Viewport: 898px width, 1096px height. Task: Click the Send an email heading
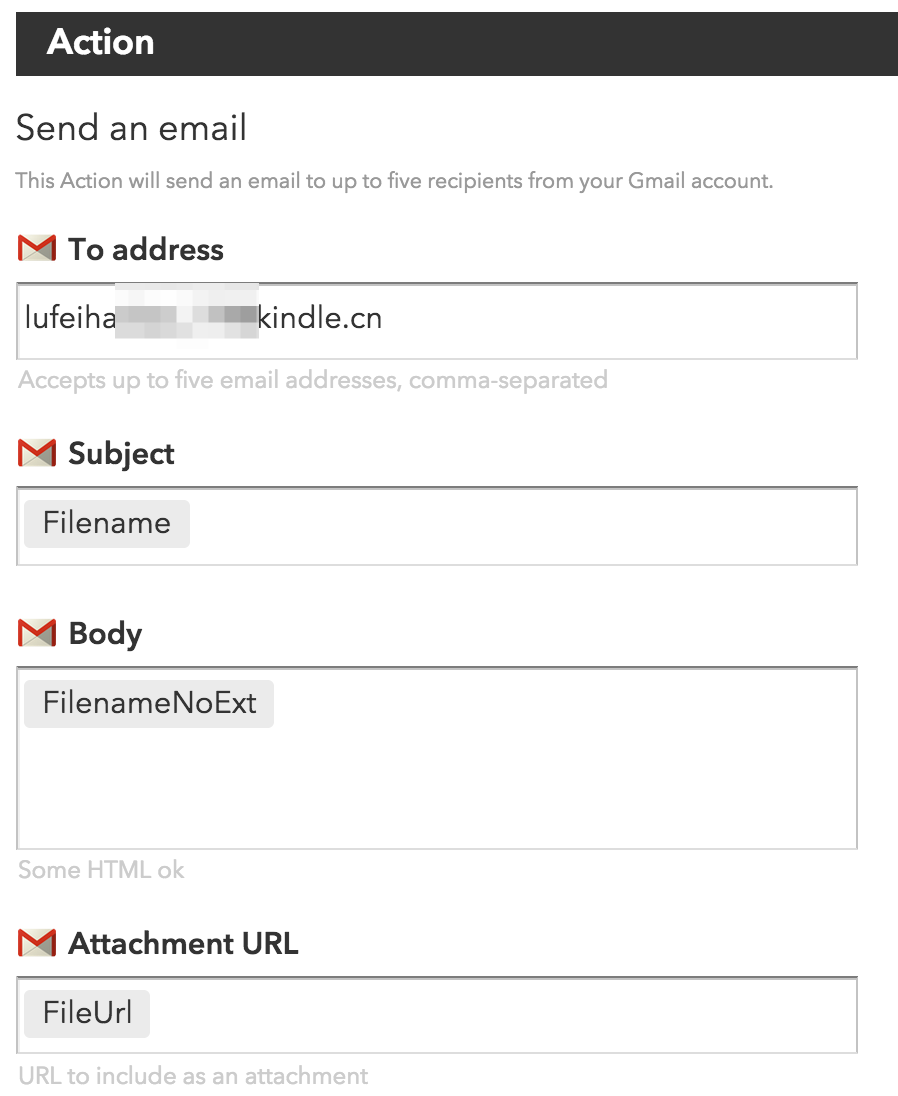pyautogui.click(x=130, y=128)
